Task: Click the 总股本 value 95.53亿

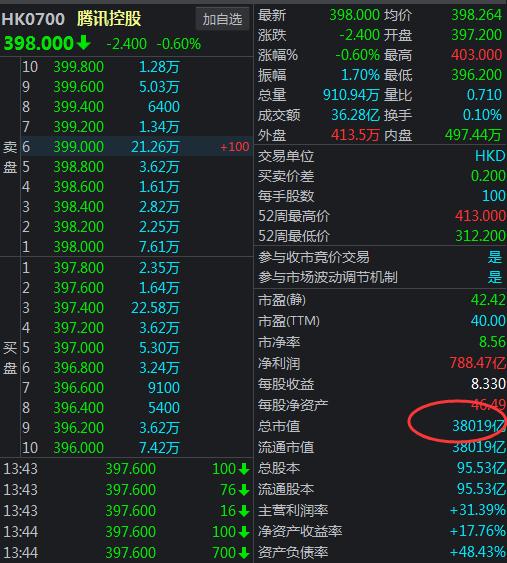Action: (481, 468)
